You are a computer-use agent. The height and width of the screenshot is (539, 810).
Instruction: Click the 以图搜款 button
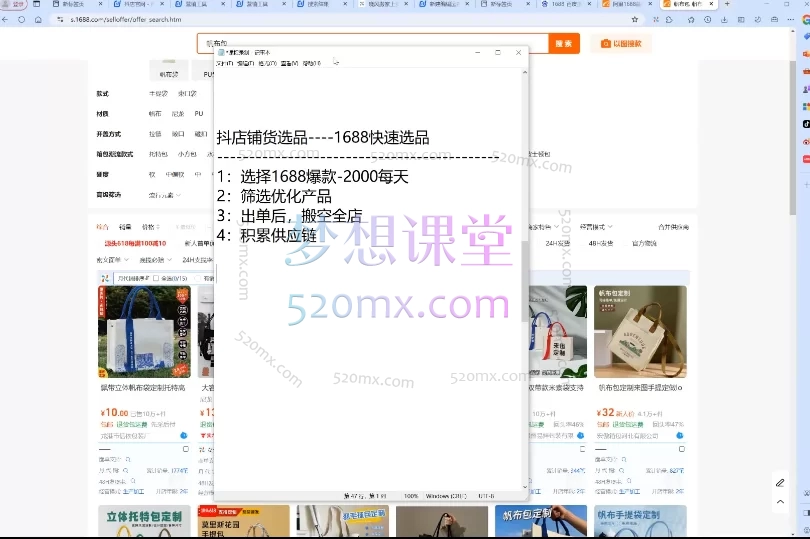pos(621,44)
